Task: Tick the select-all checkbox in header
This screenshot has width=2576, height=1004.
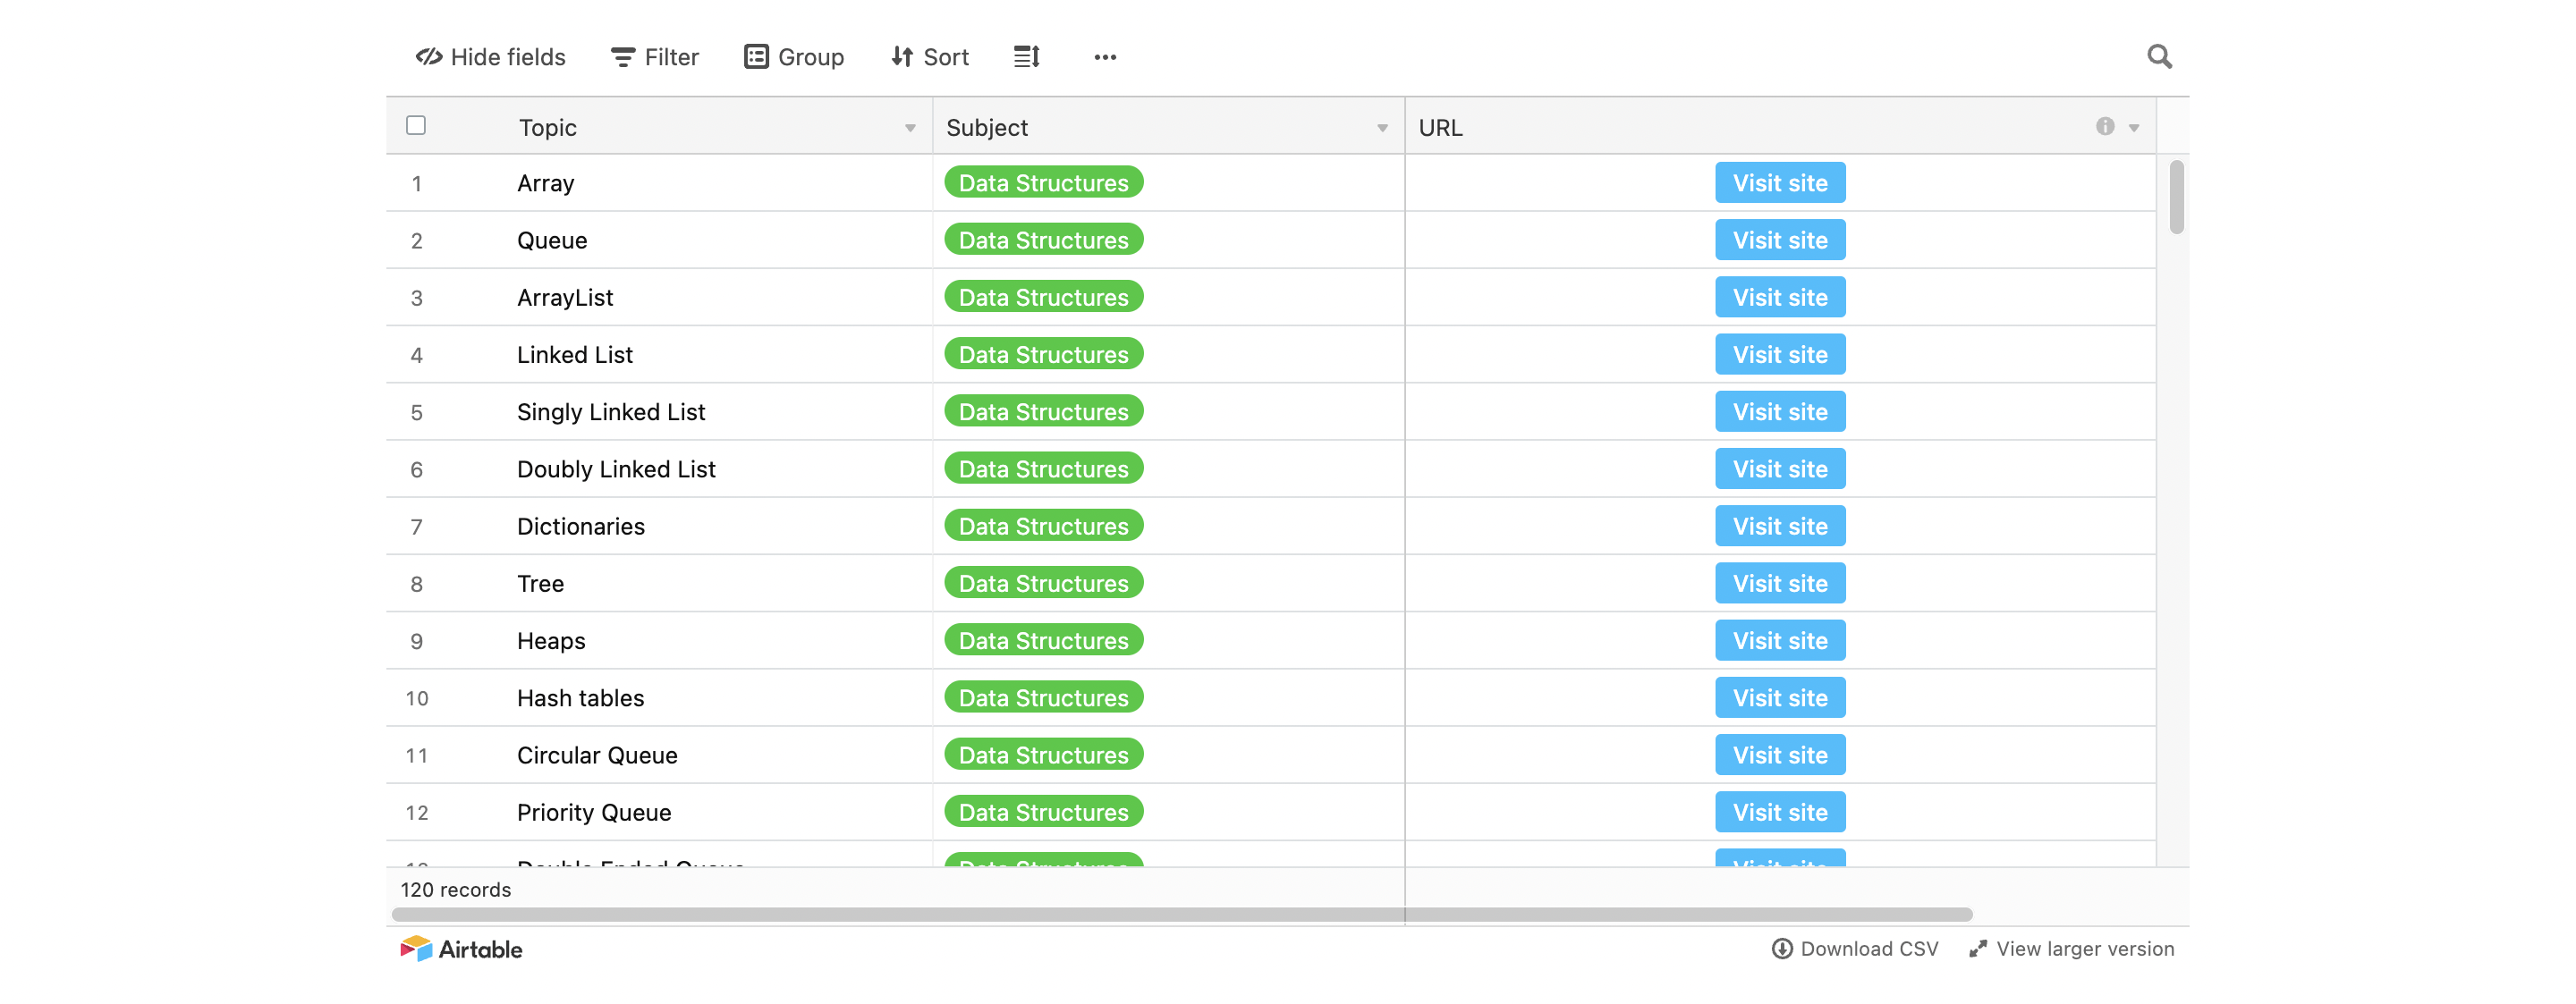Action: pyautogui.click(x=416, y=126)
